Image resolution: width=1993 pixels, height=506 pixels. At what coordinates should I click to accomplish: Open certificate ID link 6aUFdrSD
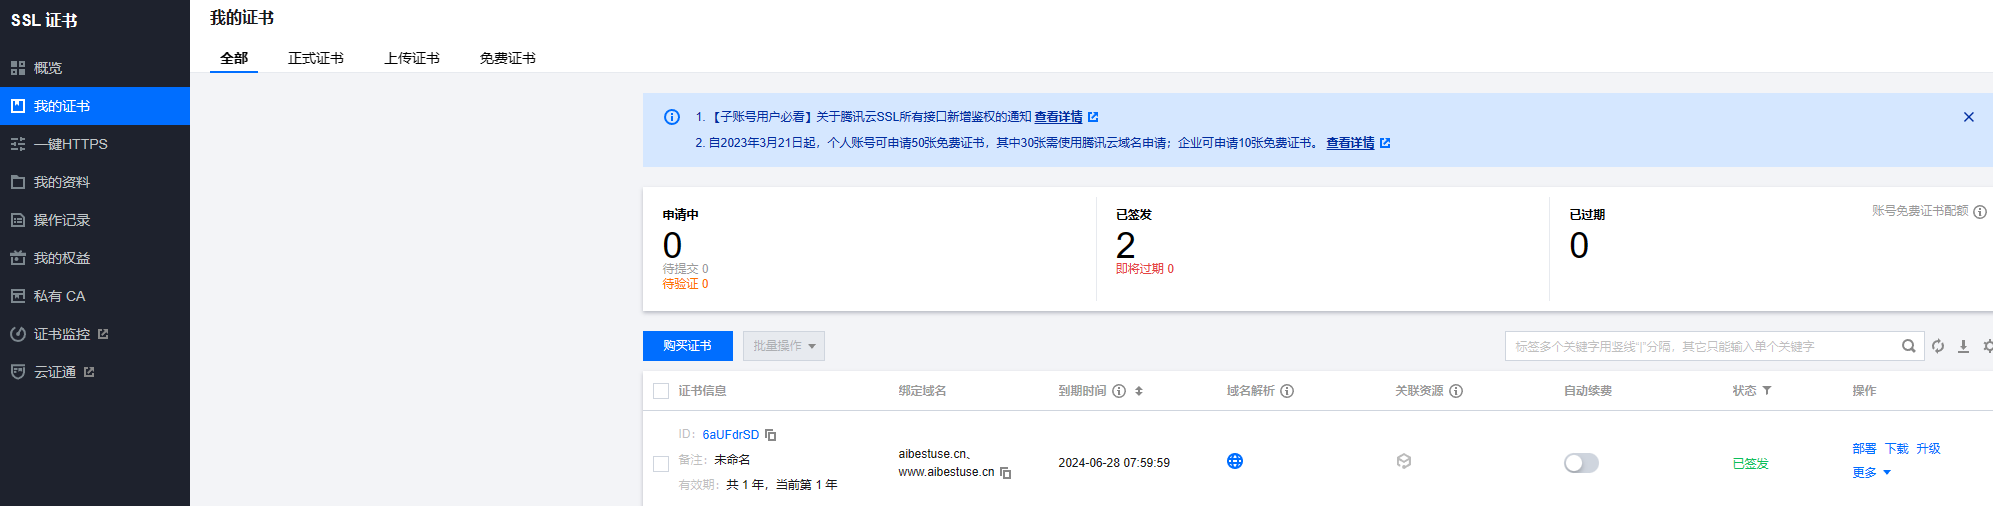(x=730, y=435)
